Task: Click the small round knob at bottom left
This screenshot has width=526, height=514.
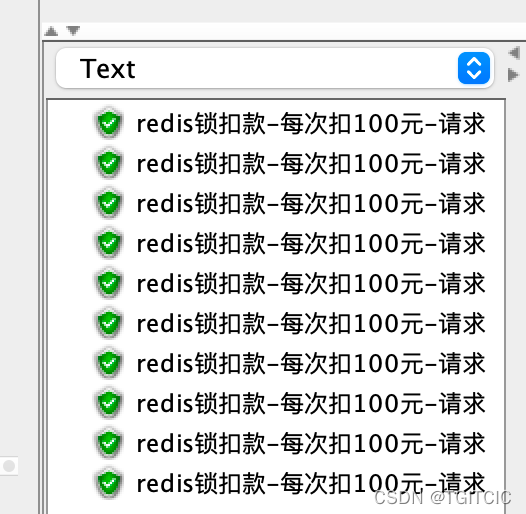Action: click(x=9, y=466)
